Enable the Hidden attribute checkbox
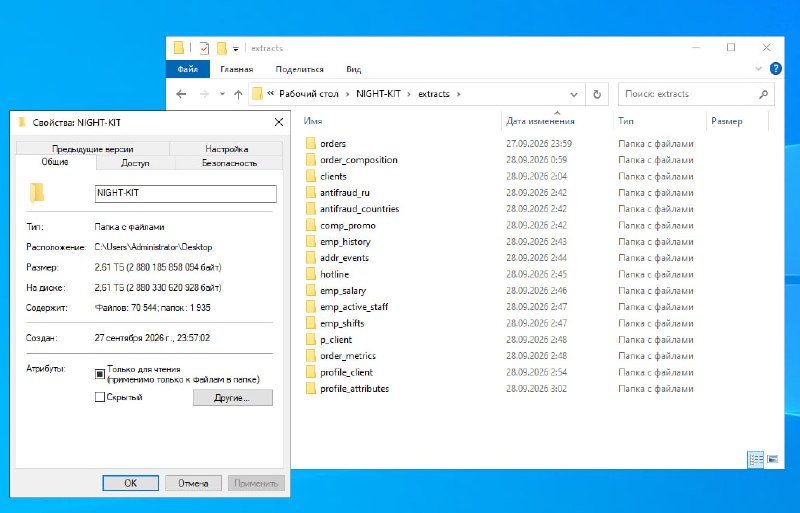Image resolution: width=800 pixels, height=513 pixels. point(100,397)
